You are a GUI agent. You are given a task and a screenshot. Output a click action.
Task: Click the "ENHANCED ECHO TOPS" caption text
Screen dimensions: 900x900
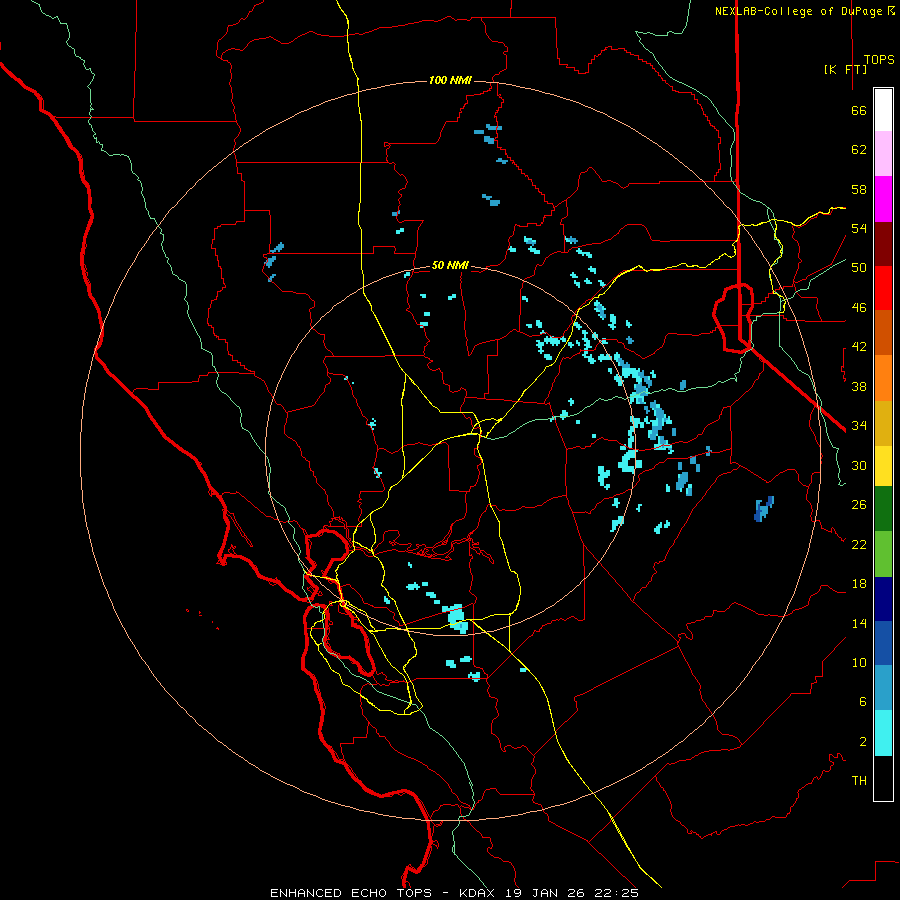coord(351,893)
